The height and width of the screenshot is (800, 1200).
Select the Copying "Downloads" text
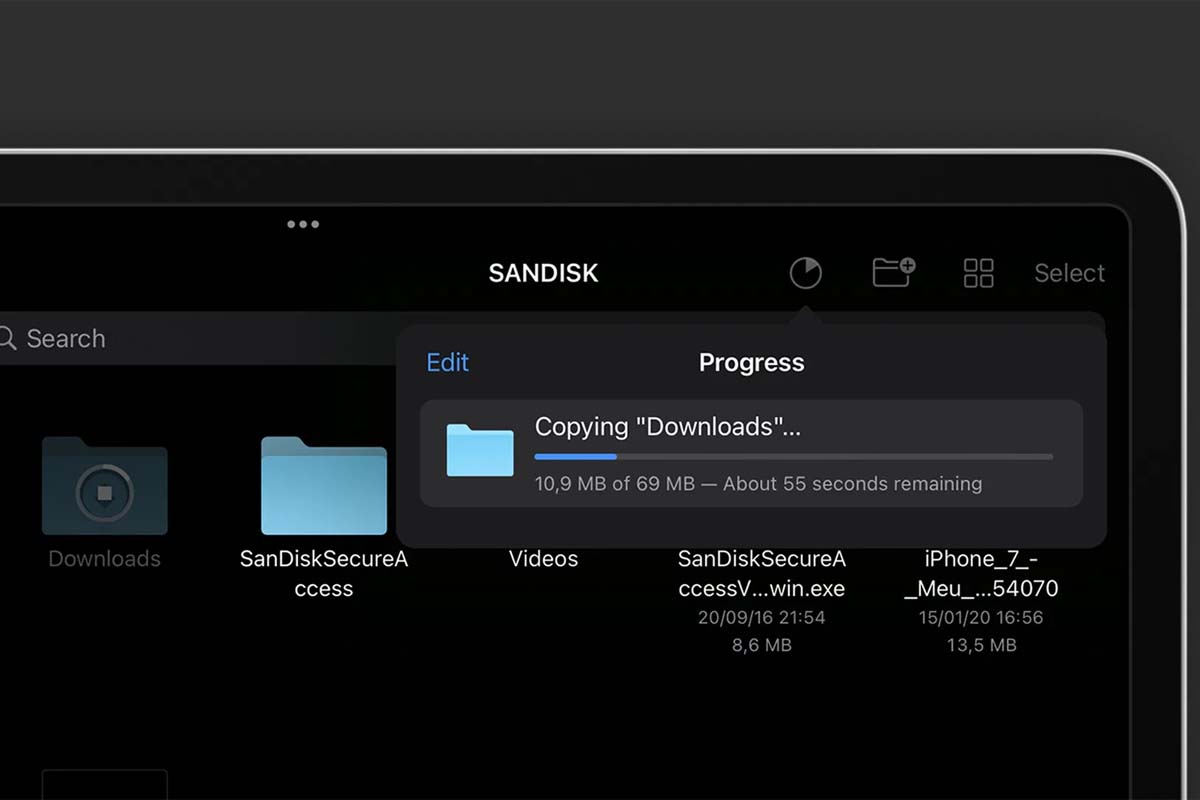[x=668, y=427]
